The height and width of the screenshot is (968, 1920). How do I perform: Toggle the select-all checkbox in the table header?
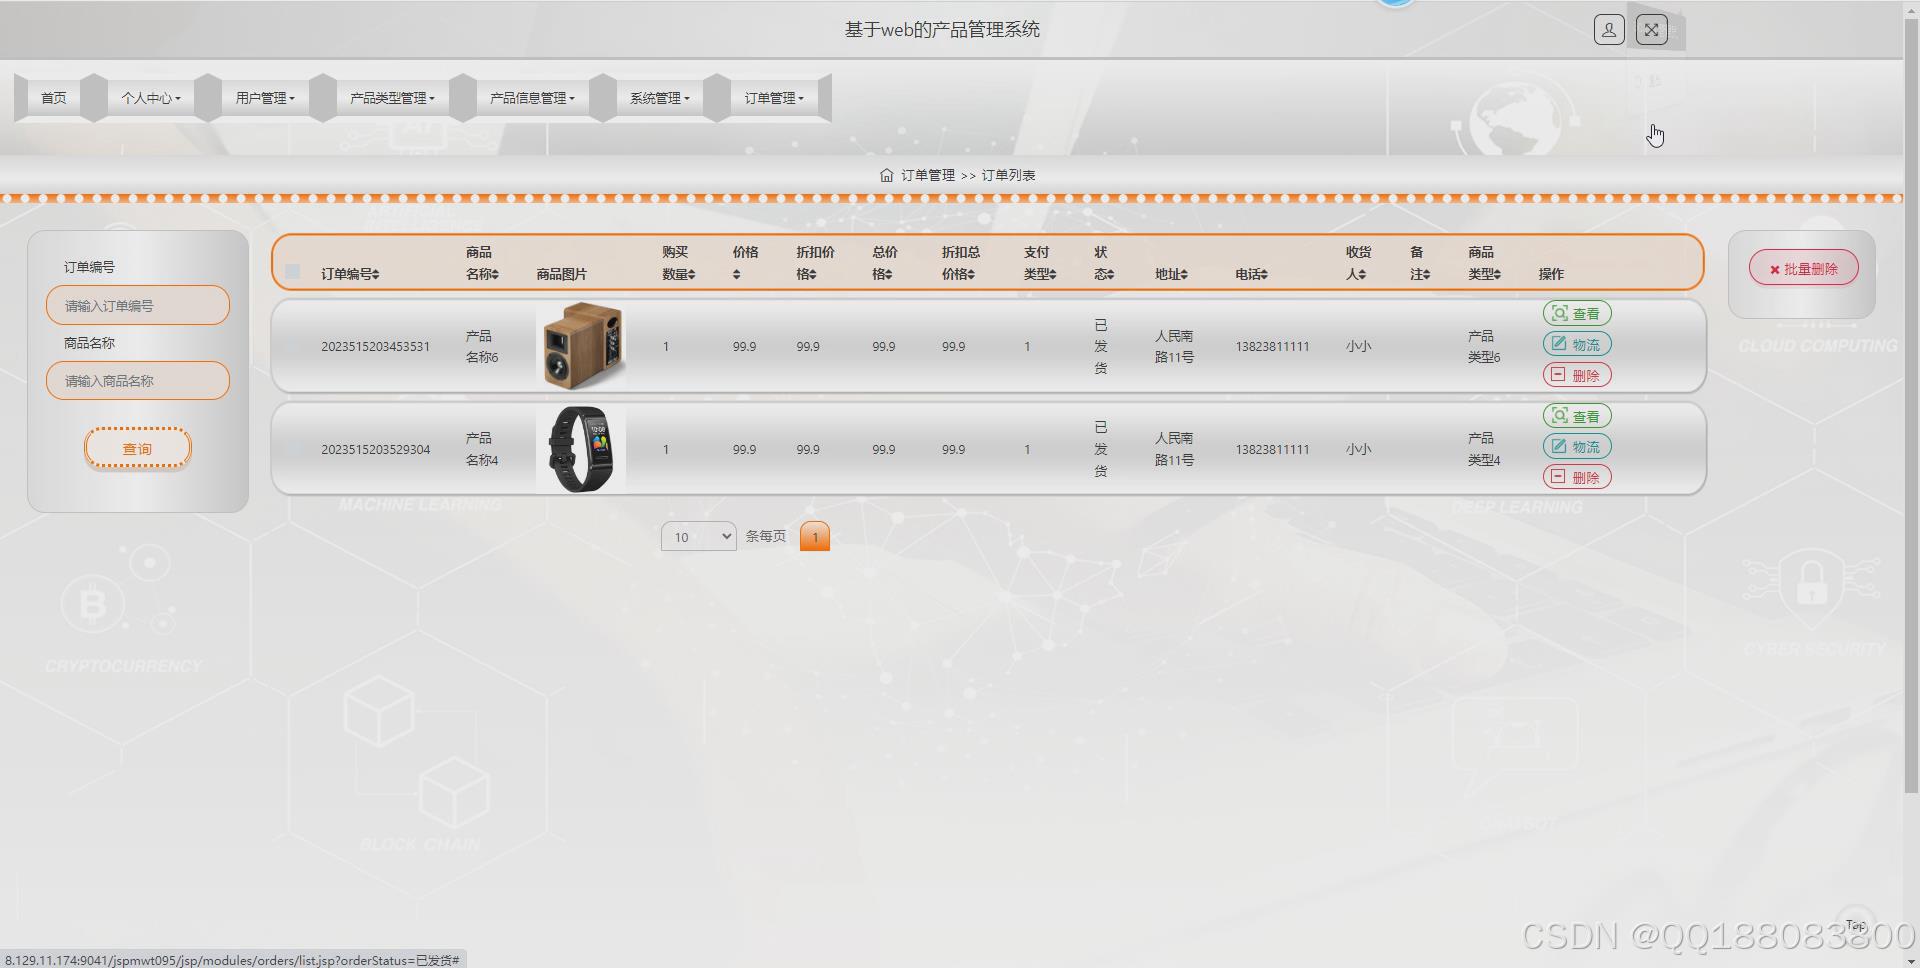(292, 271)
